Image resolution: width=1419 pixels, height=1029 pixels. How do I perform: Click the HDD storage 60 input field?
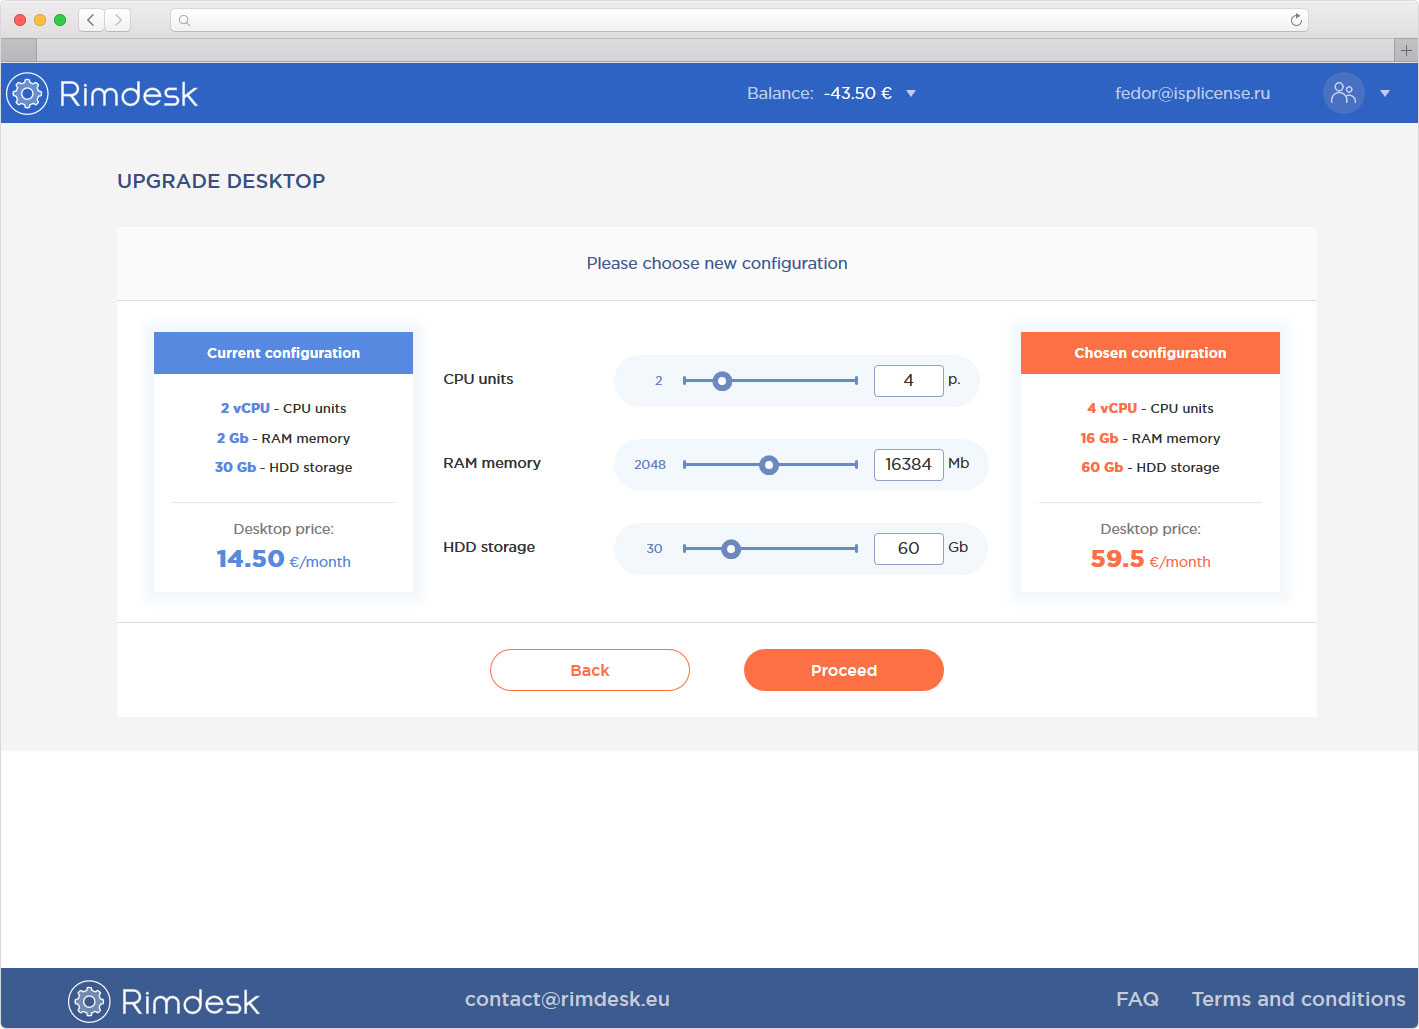tap(908, 549)
